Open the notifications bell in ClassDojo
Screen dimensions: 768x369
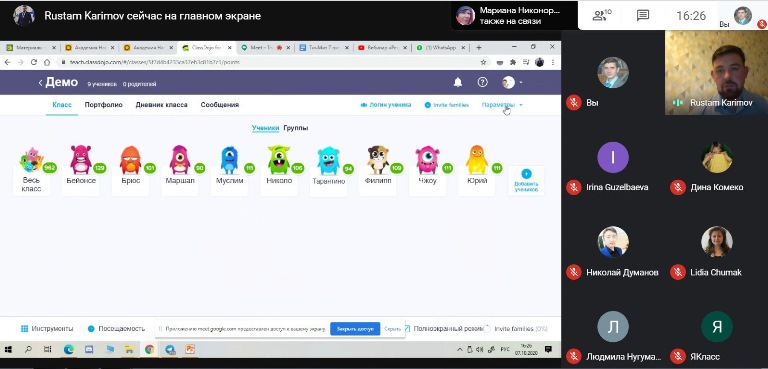pyautogui.click(x=457, y=82)
